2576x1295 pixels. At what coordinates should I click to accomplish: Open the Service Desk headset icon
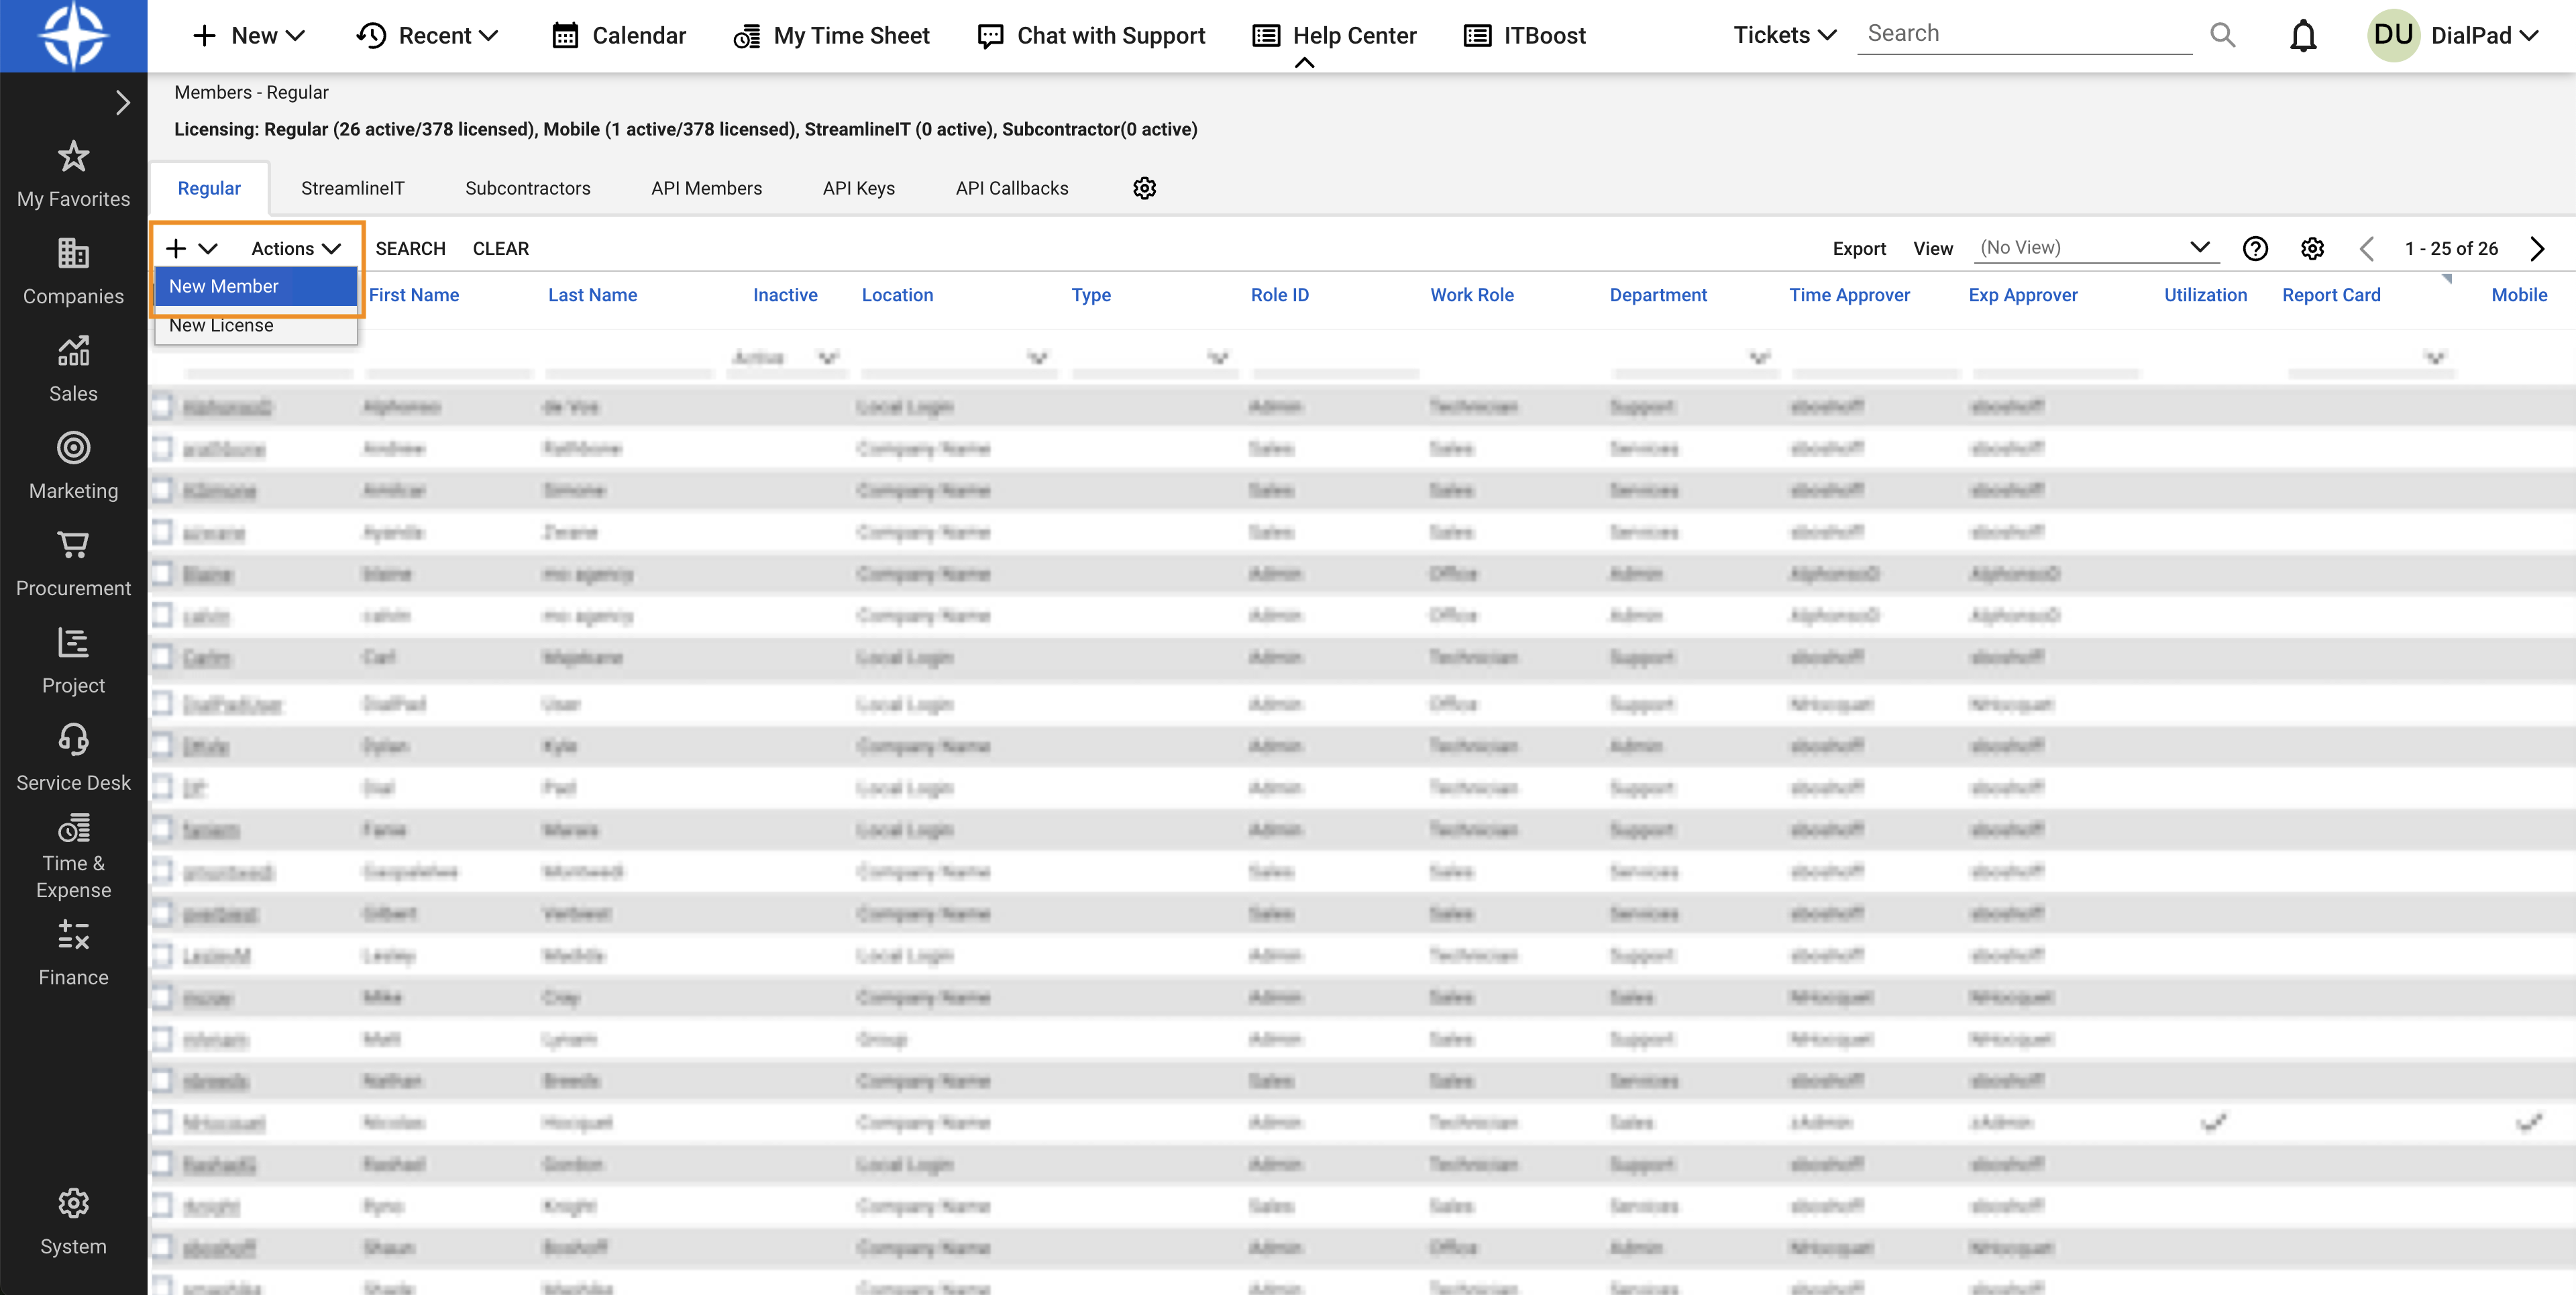(x=73, y=740)
